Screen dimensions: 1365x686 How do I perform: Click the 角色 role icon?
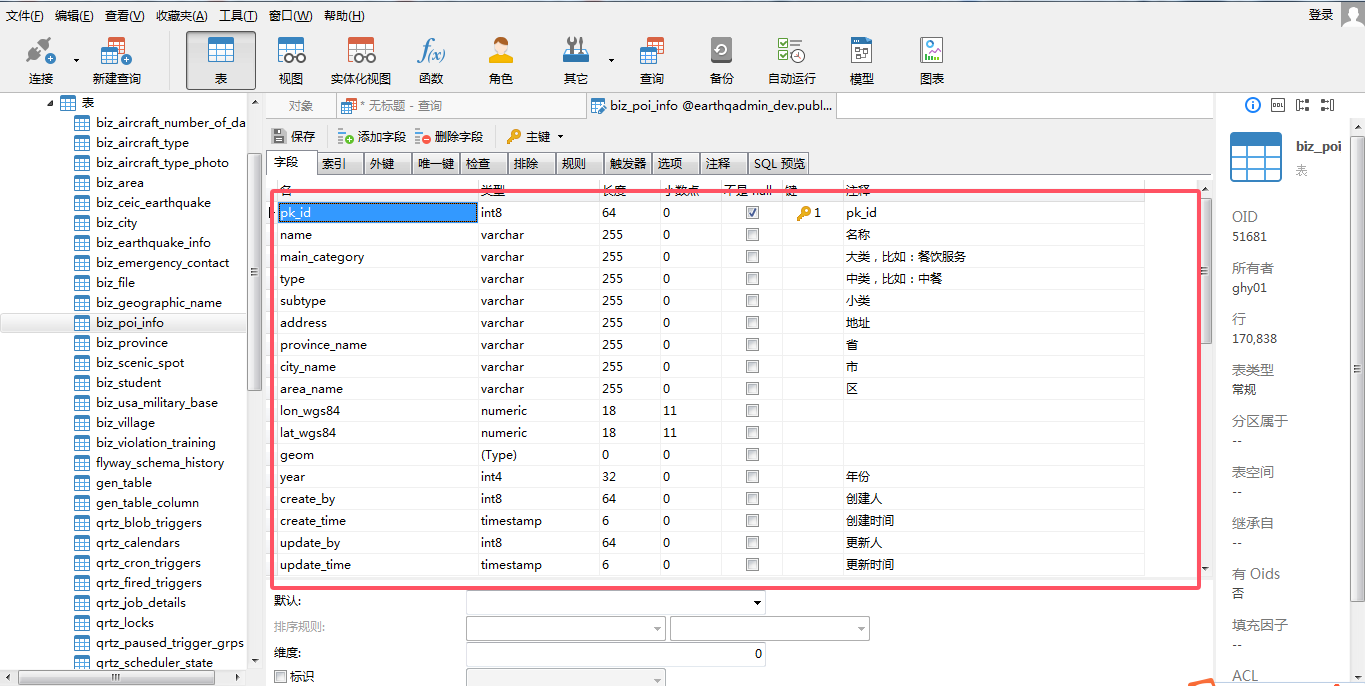pyautogui.click(x=501, y=60)
